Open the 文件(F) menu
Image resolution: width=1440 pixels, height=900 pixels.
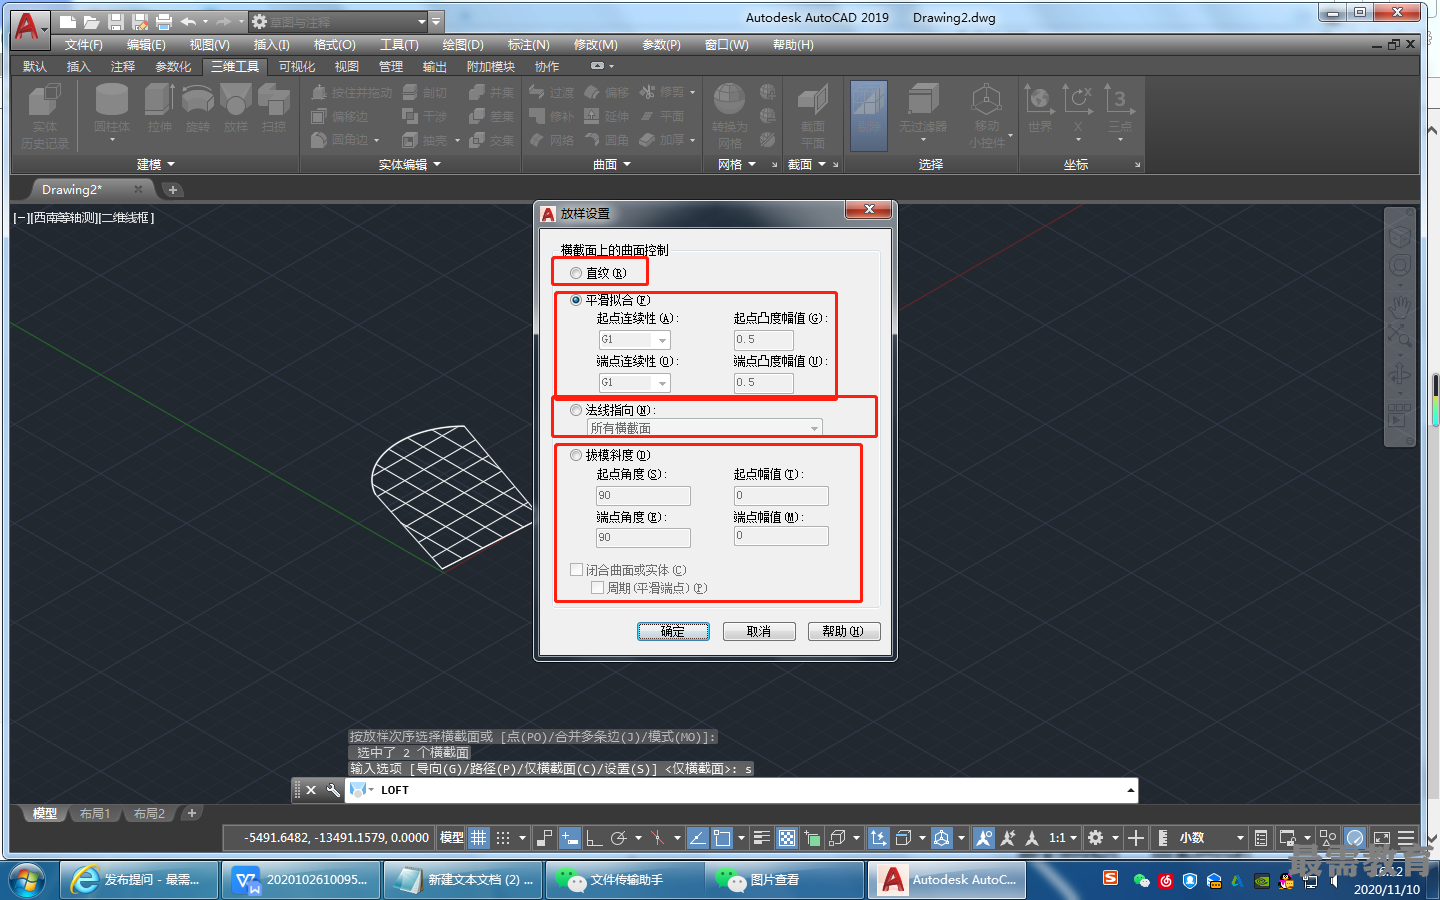coord(84,45)
